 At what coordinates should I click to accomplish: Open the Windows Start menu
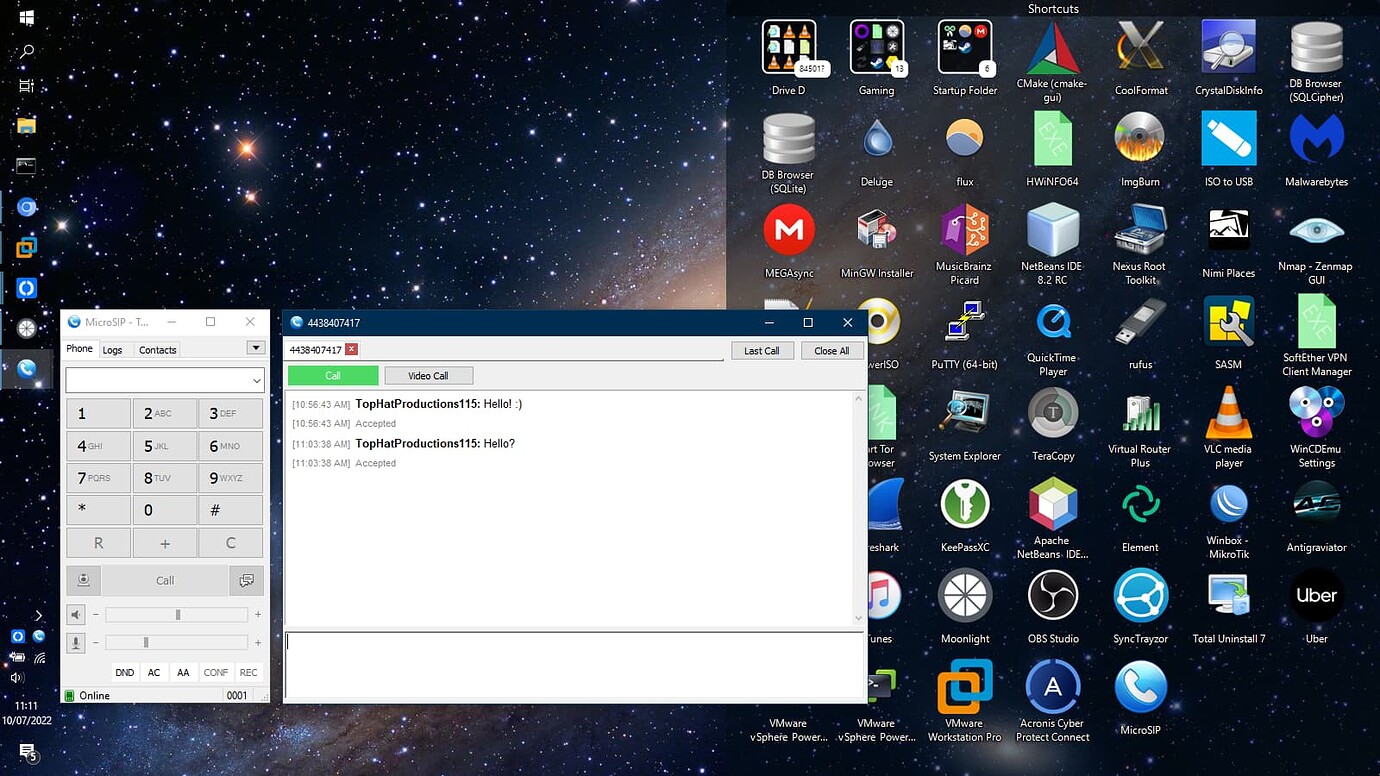pyautogui.click(x=27, y=17)
